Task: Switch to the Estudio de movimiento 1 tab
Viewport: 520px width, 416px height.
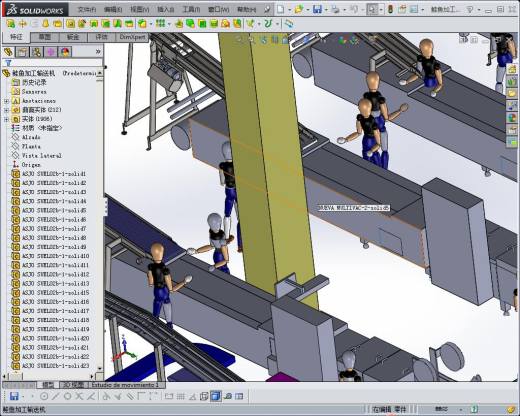Action: pos(127,385)
